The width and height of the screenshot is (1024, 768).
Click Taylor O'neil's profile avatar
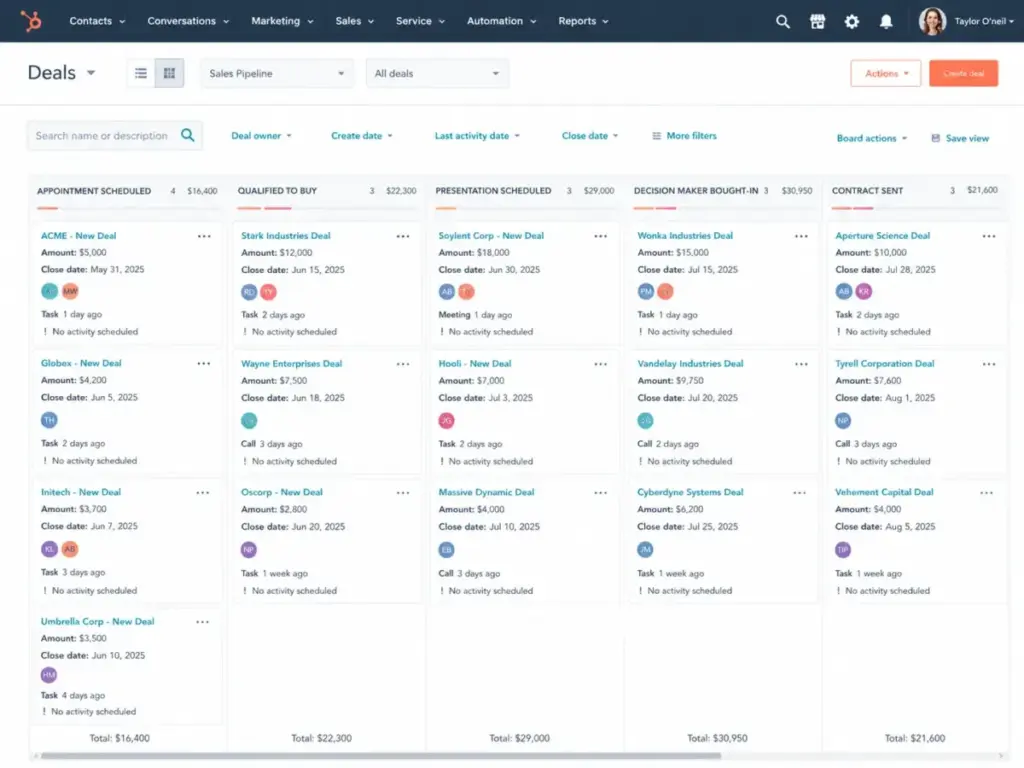(932, 21)
